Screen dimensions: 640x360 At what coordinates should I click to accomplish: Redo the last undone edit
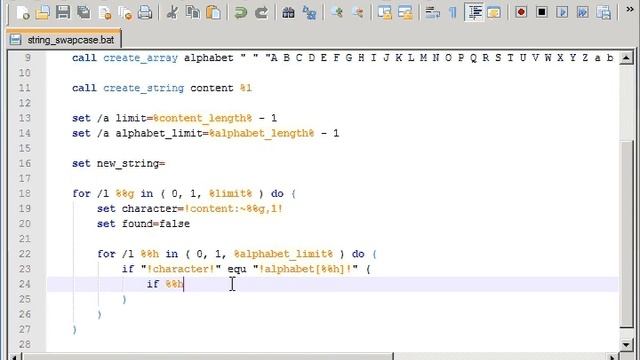261,13
